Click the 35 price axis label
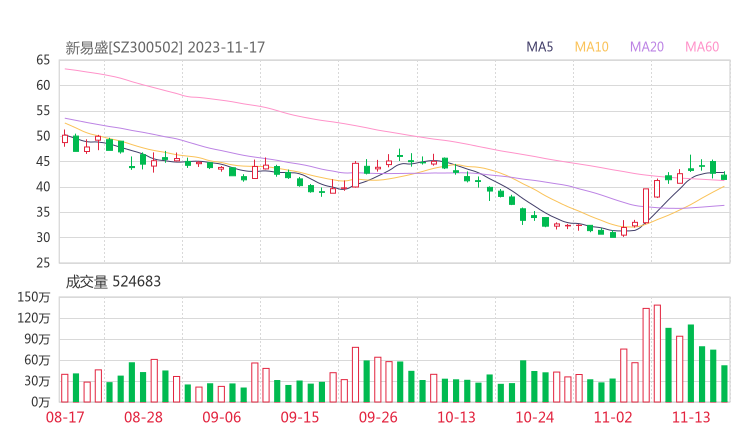This screenshot has height=440, width=740. click(43, 212)
